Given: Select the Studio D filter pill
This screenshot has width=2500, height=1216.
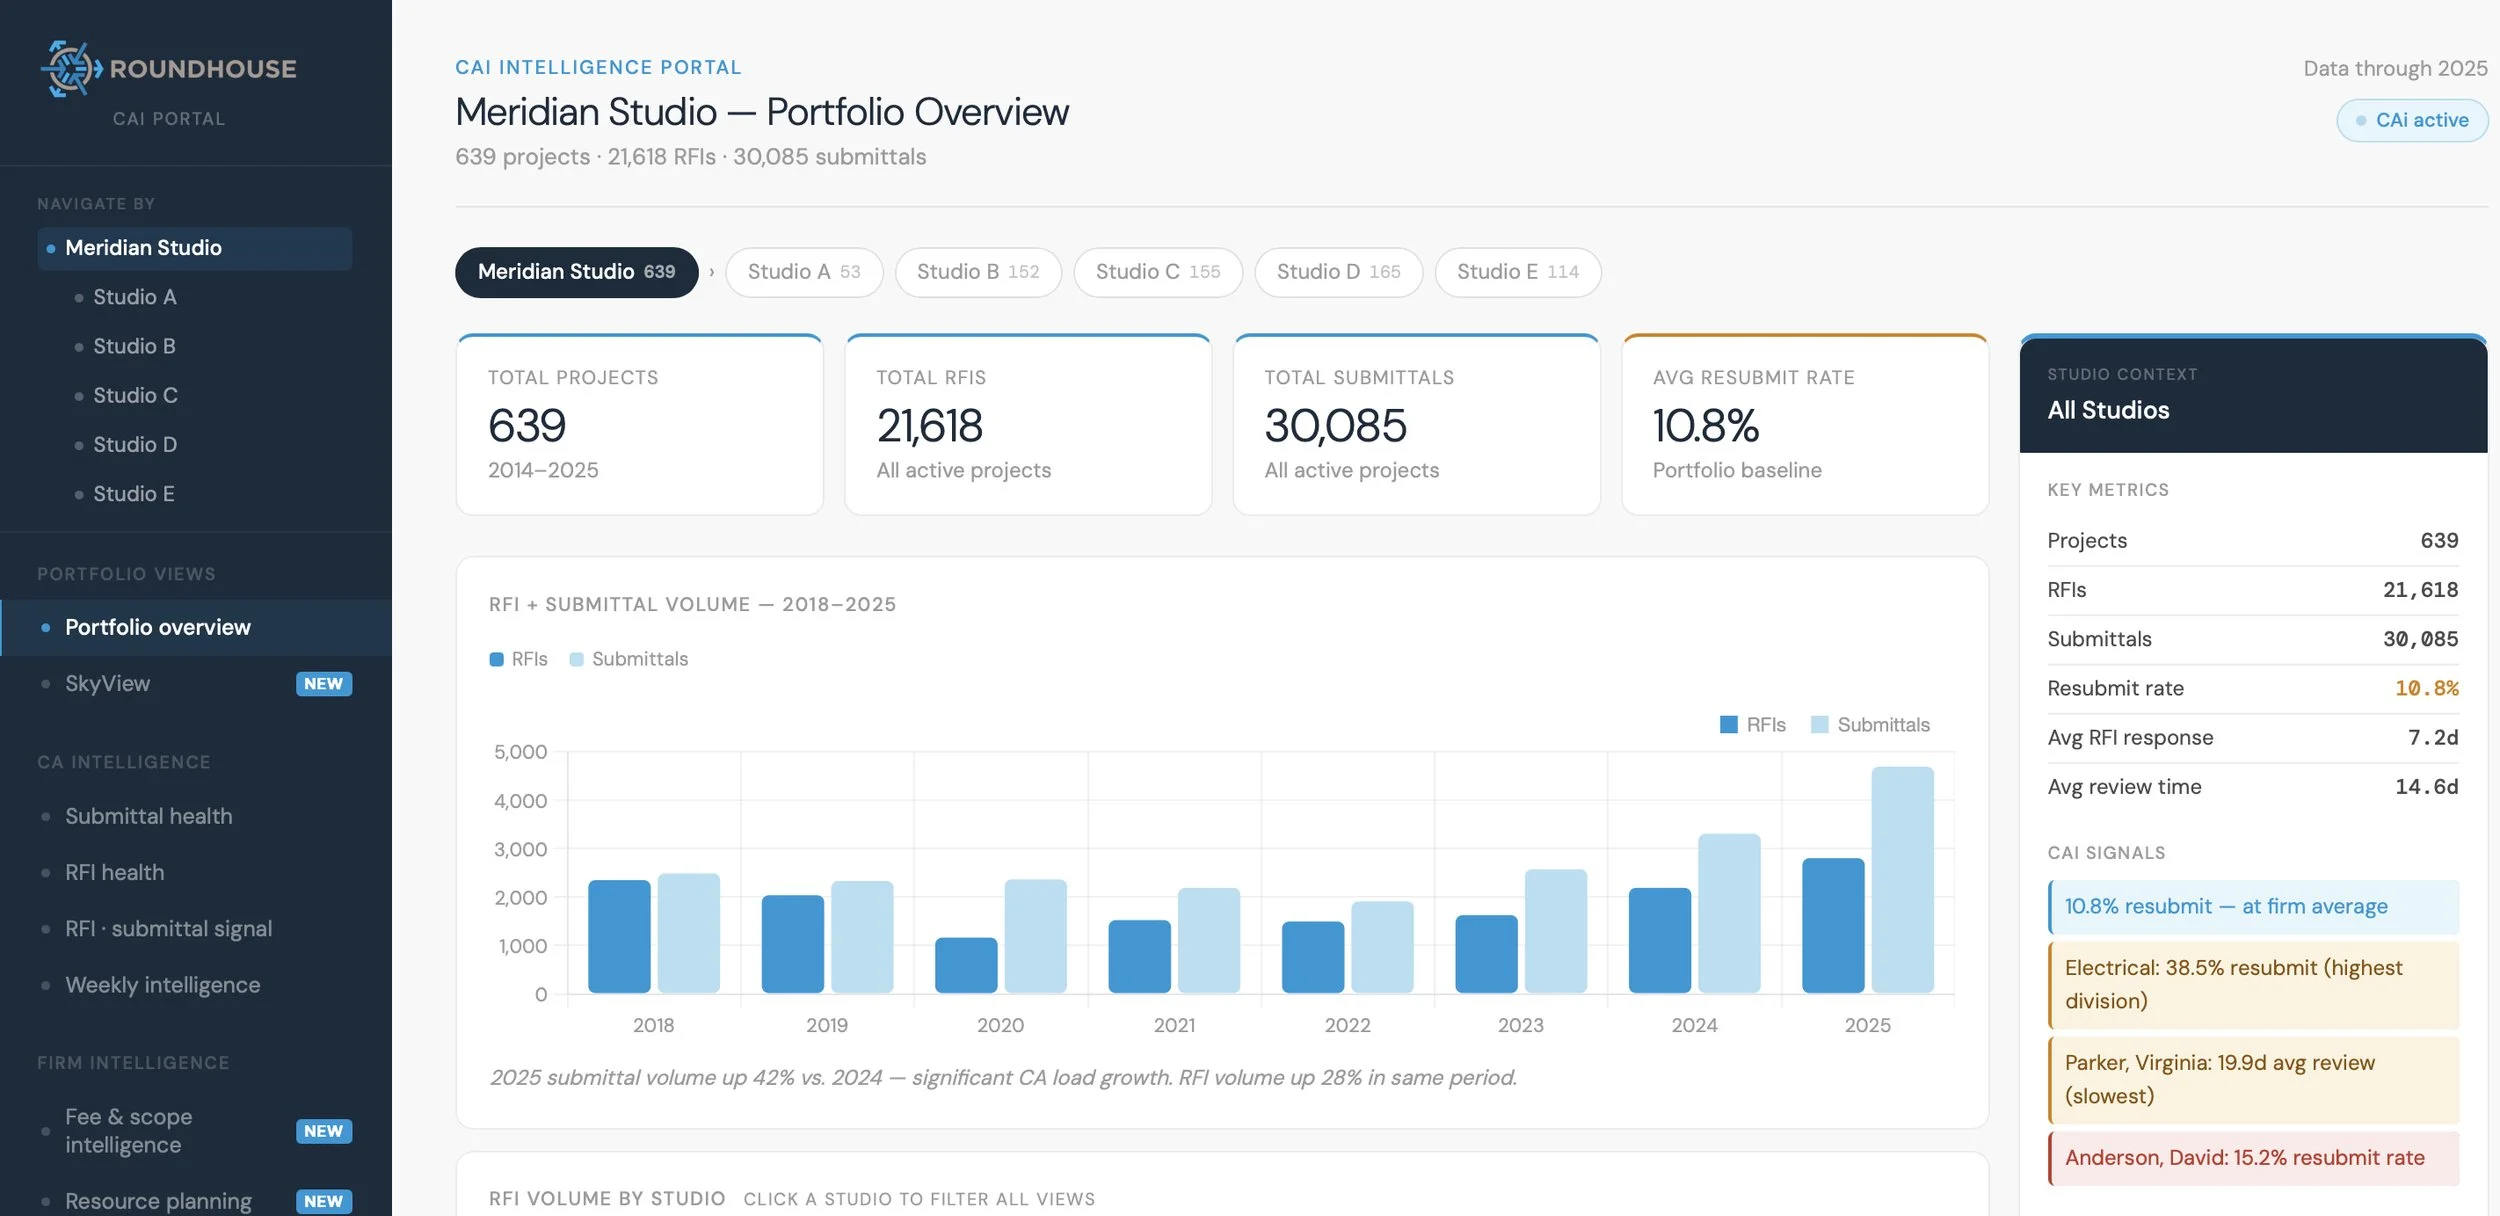Looking at the screenshot, I should click(x=1338, y=272).
